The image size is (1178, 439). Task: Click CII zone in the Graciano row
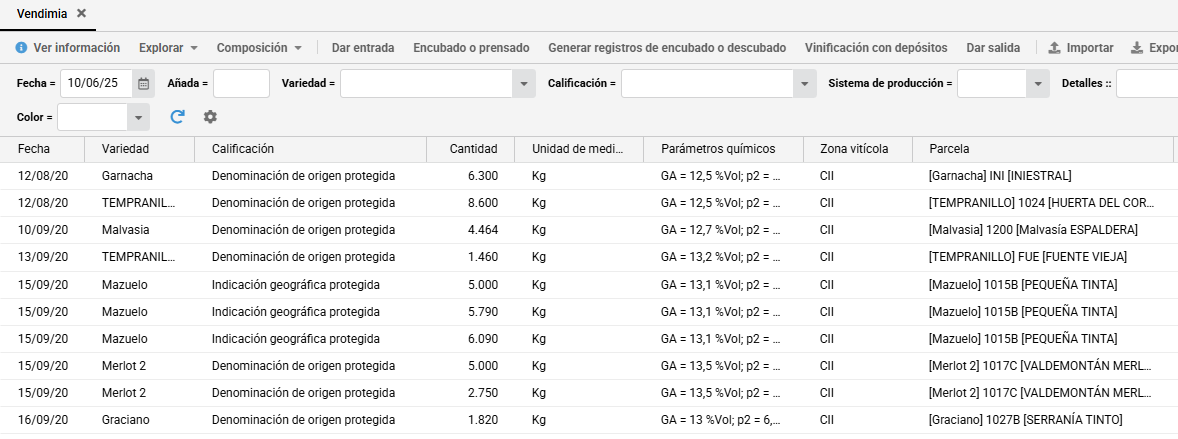click(858, 419)
